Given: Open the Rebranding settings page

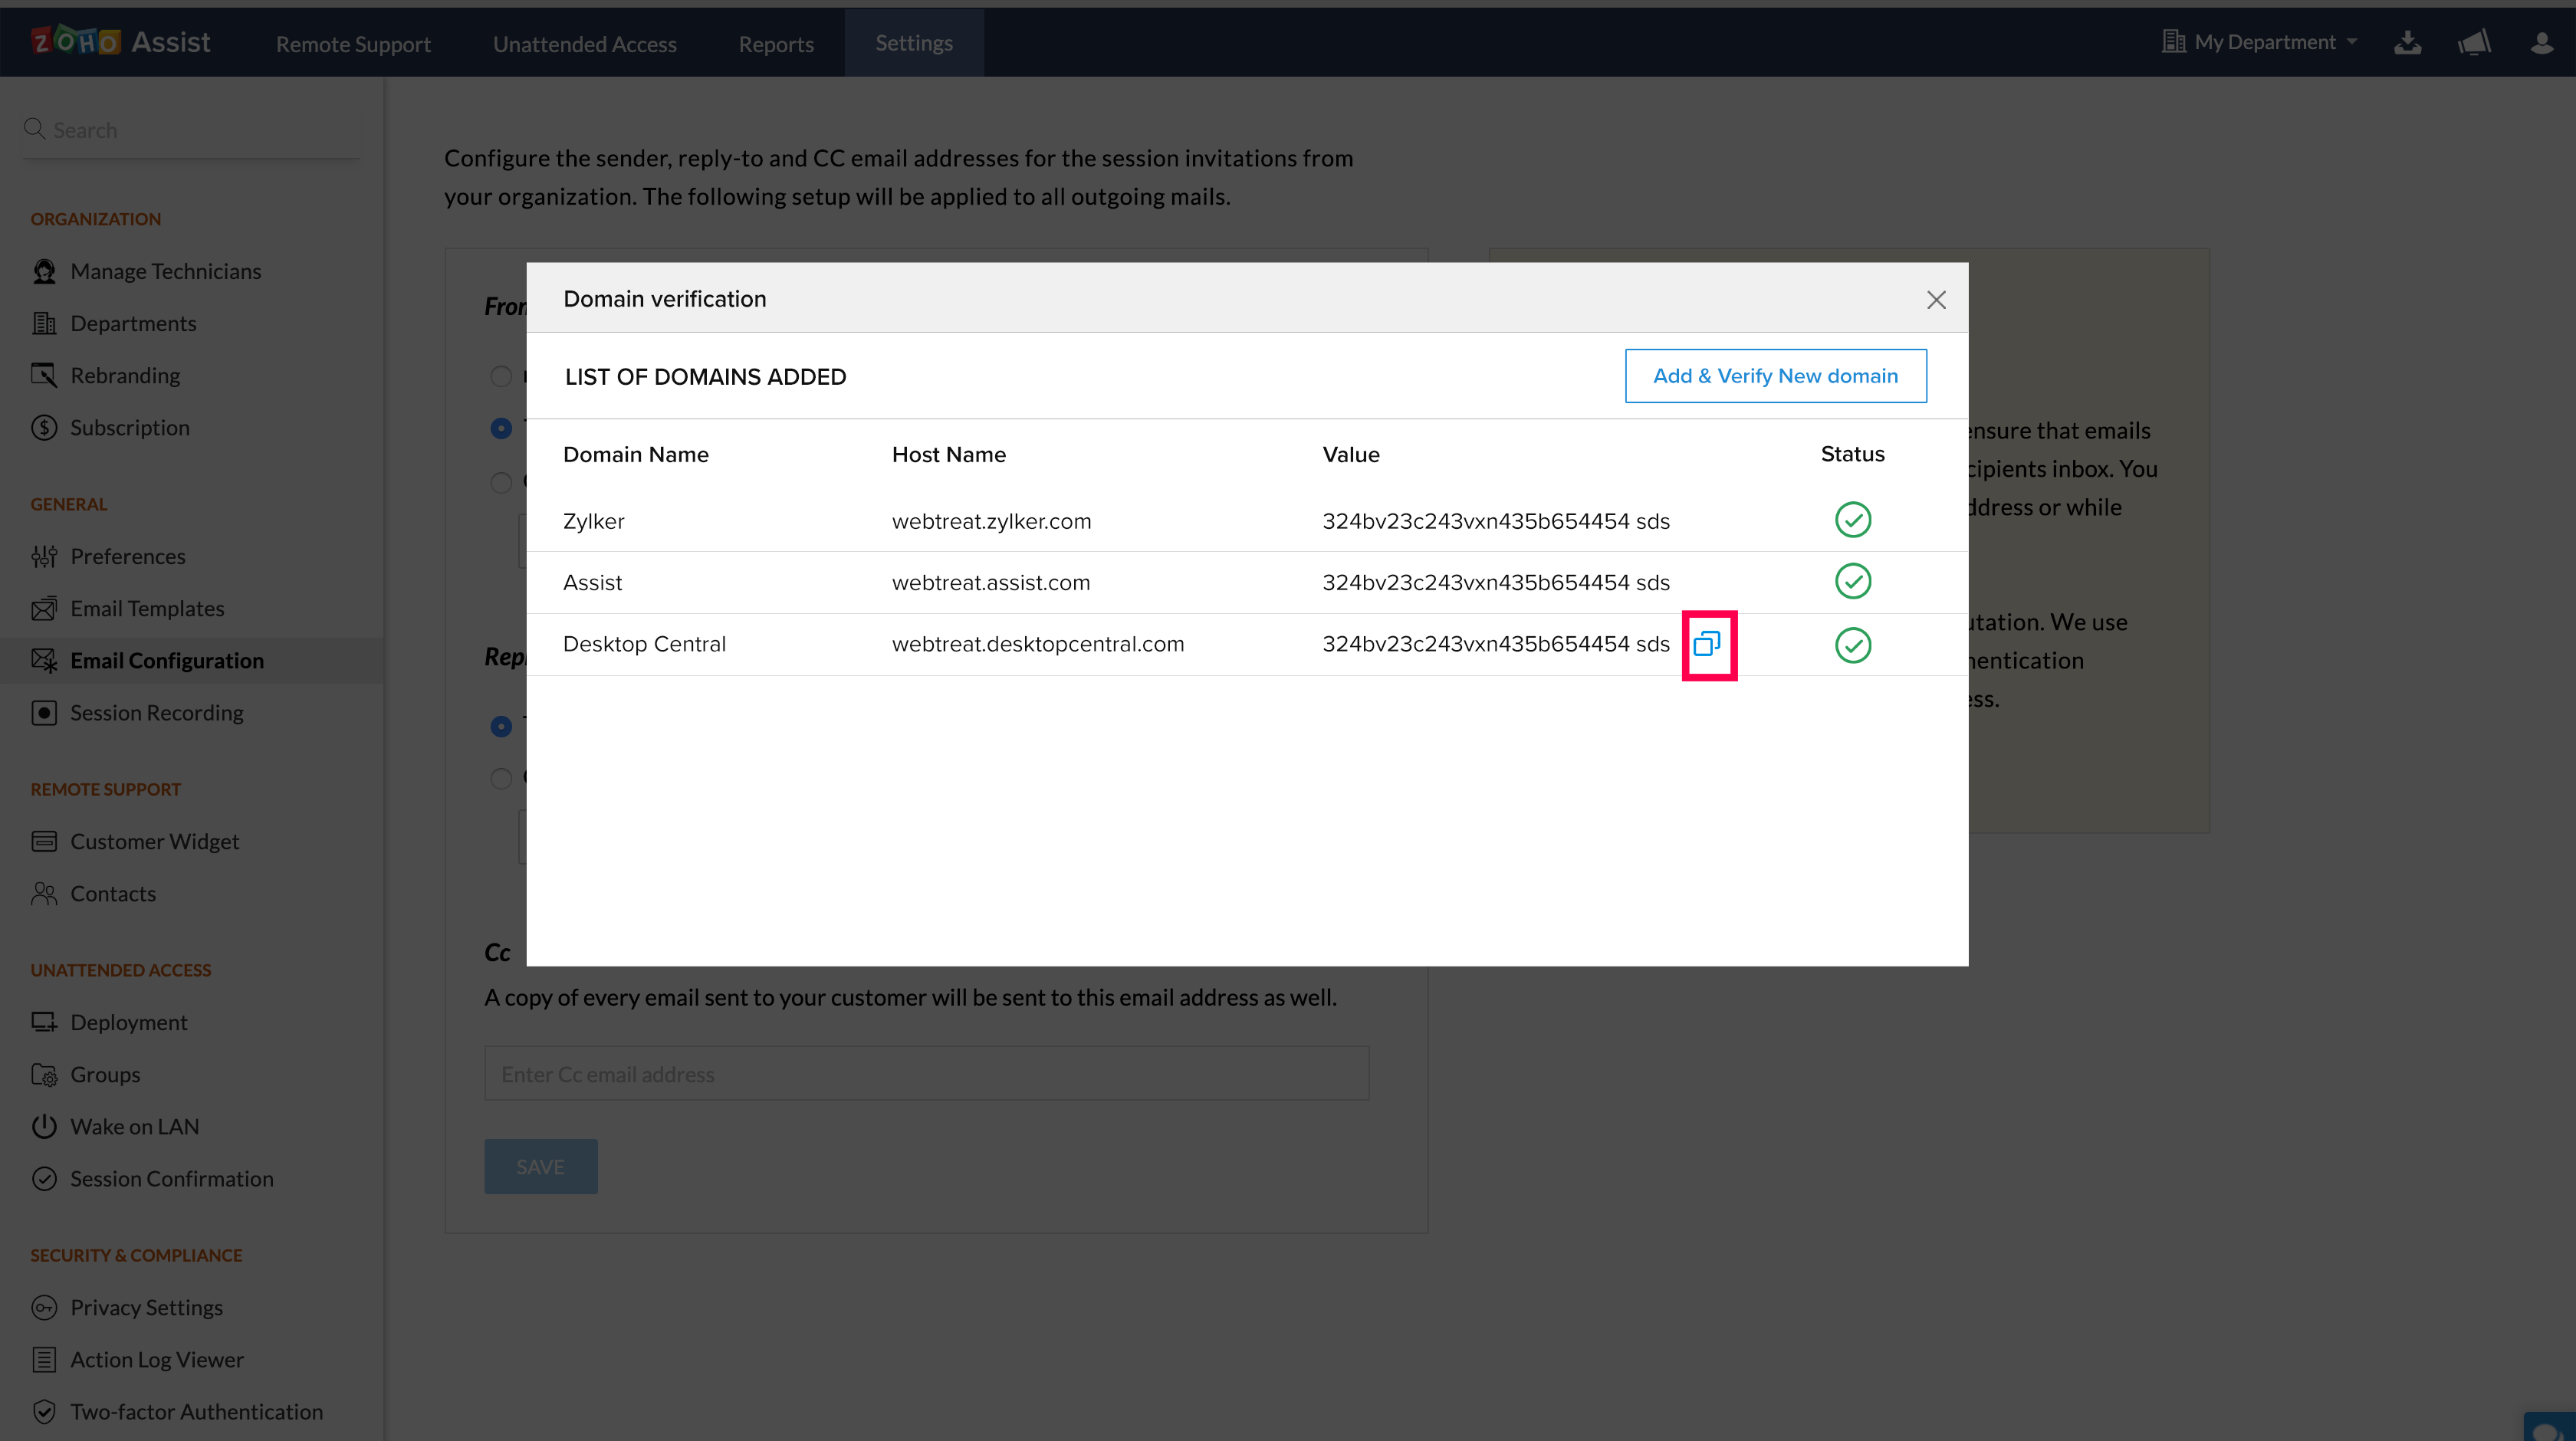Looking at the screenshot, I should click(125, 375).
